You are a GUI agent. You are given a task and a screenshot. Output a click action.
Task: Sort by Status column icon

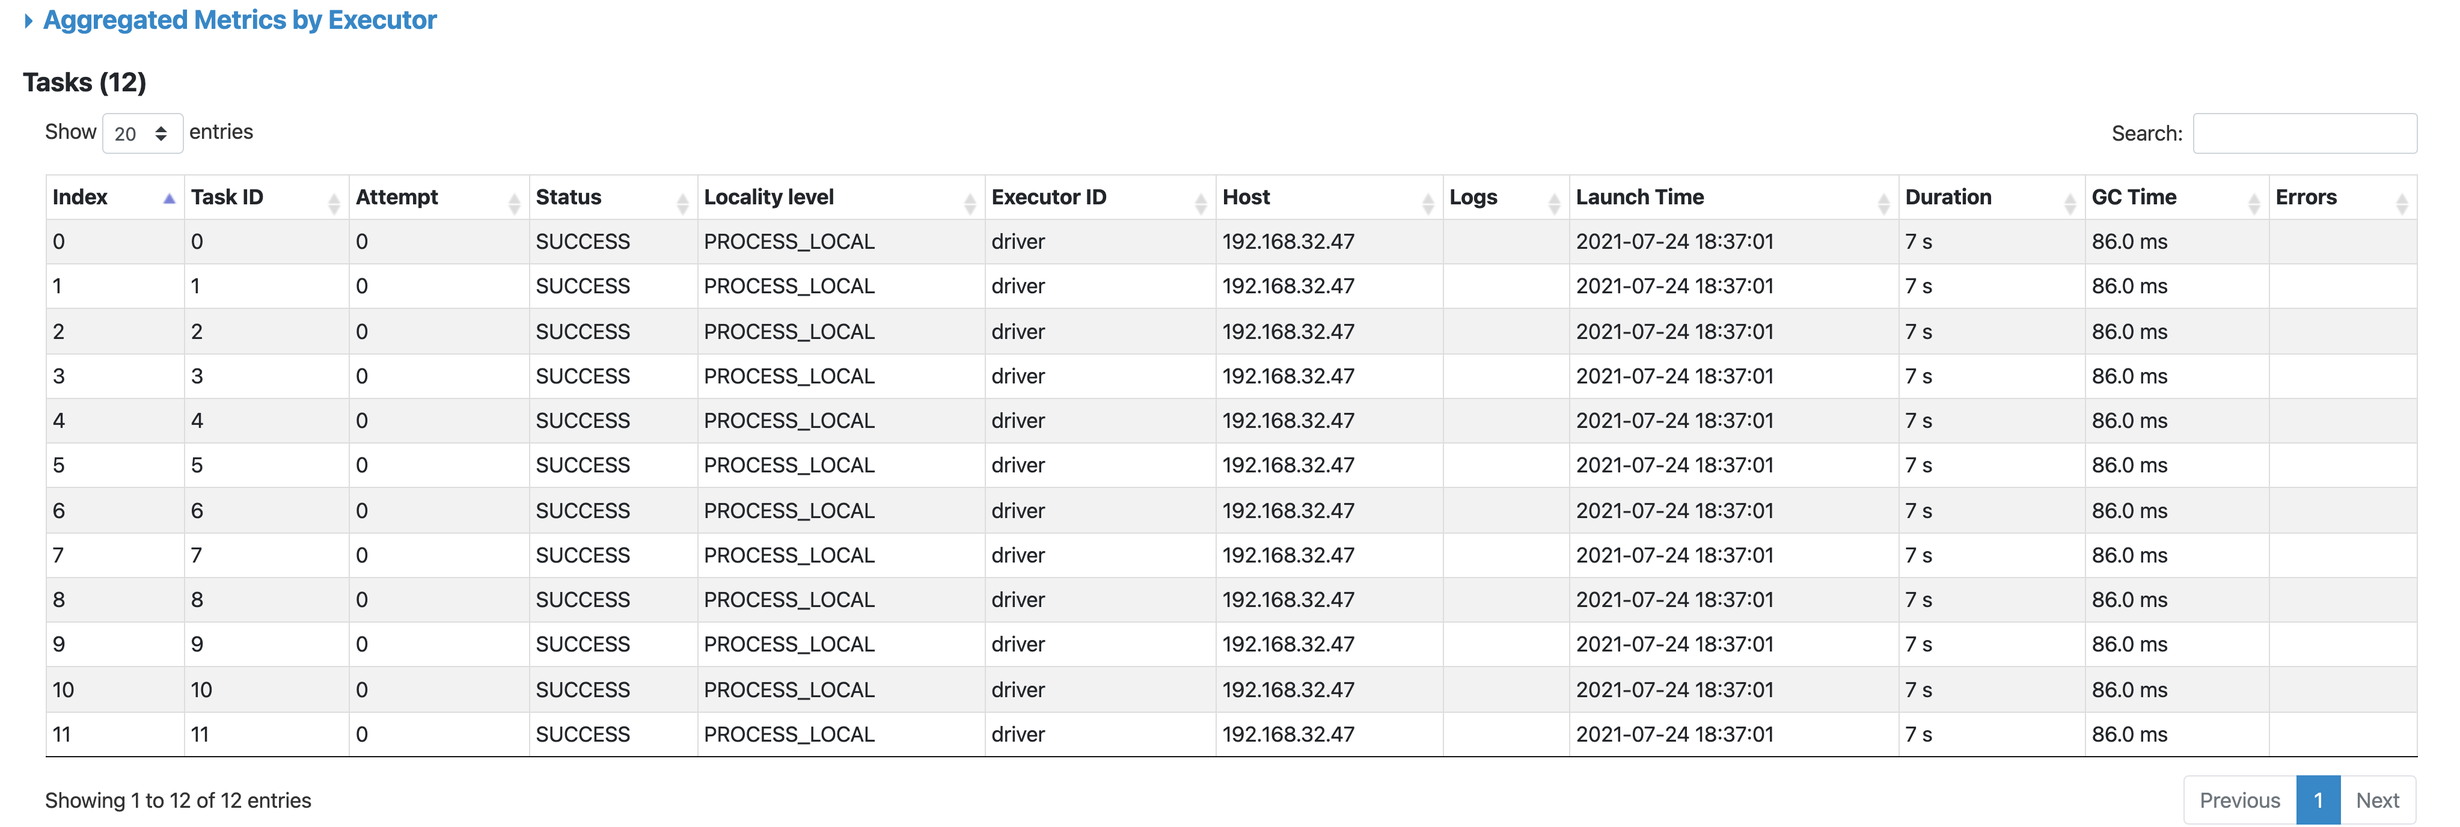(x=682, y=203)
